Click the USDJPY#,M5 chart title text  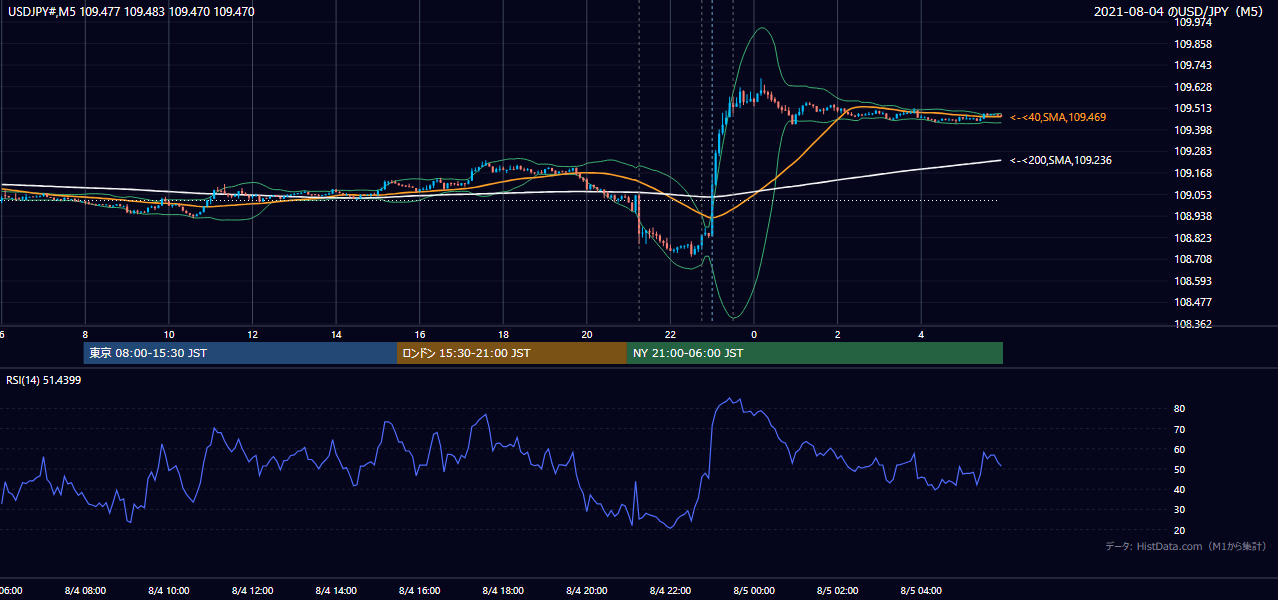130,12
